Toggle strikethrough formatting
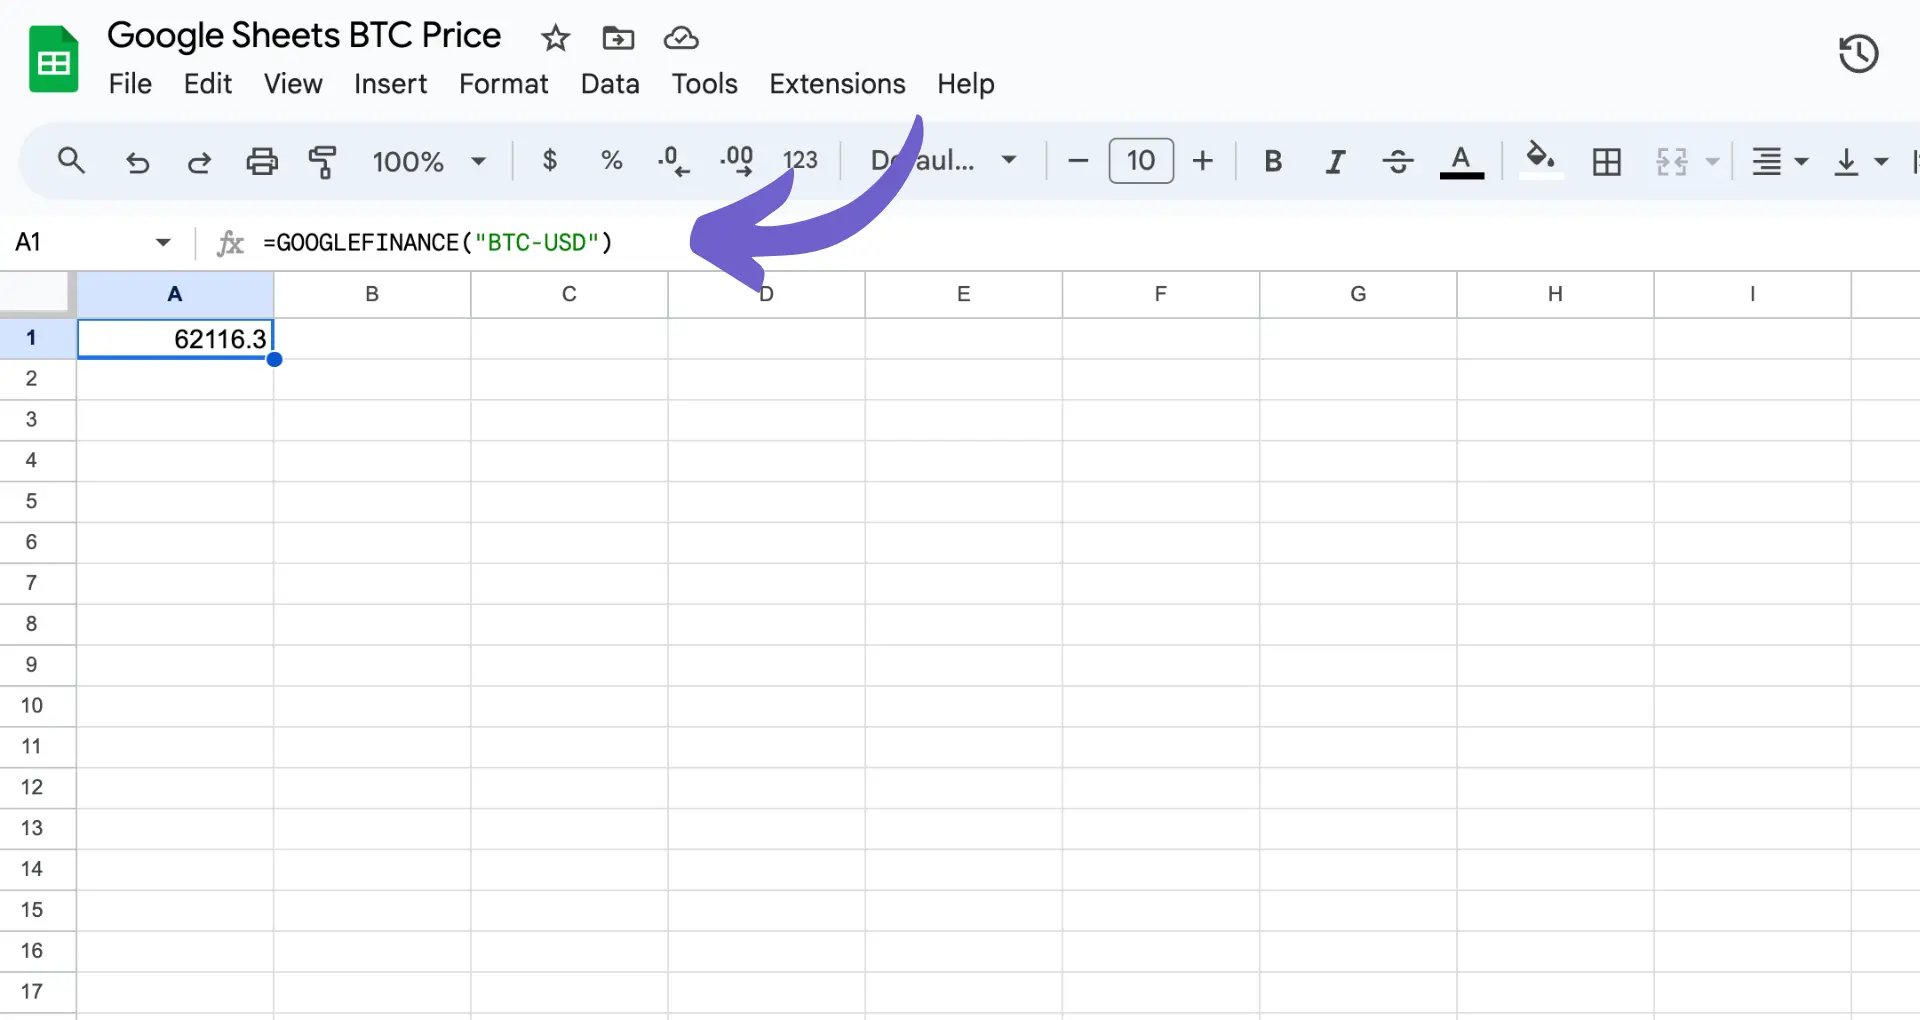 coord(1397,161)
